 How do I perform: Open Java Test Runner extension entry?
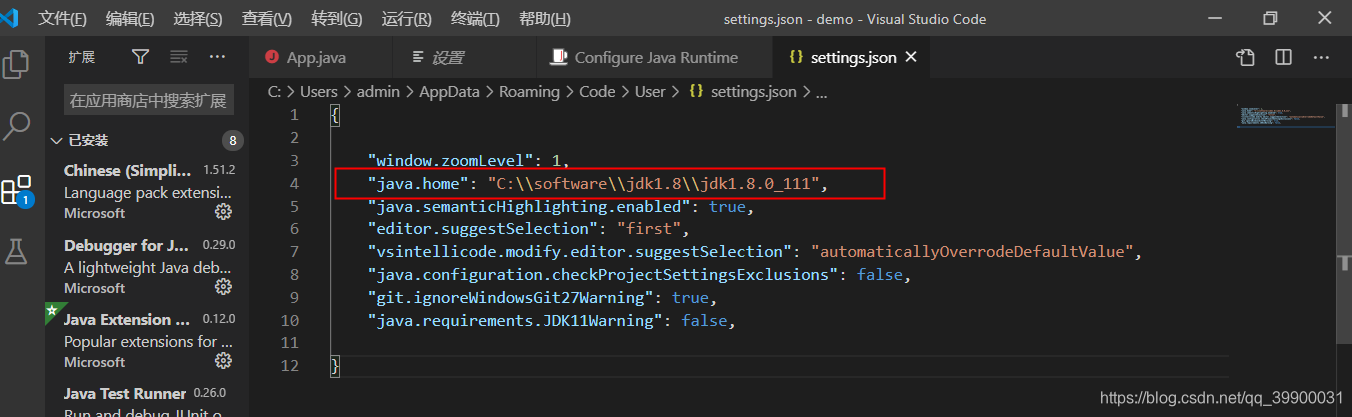coord(148,400)
